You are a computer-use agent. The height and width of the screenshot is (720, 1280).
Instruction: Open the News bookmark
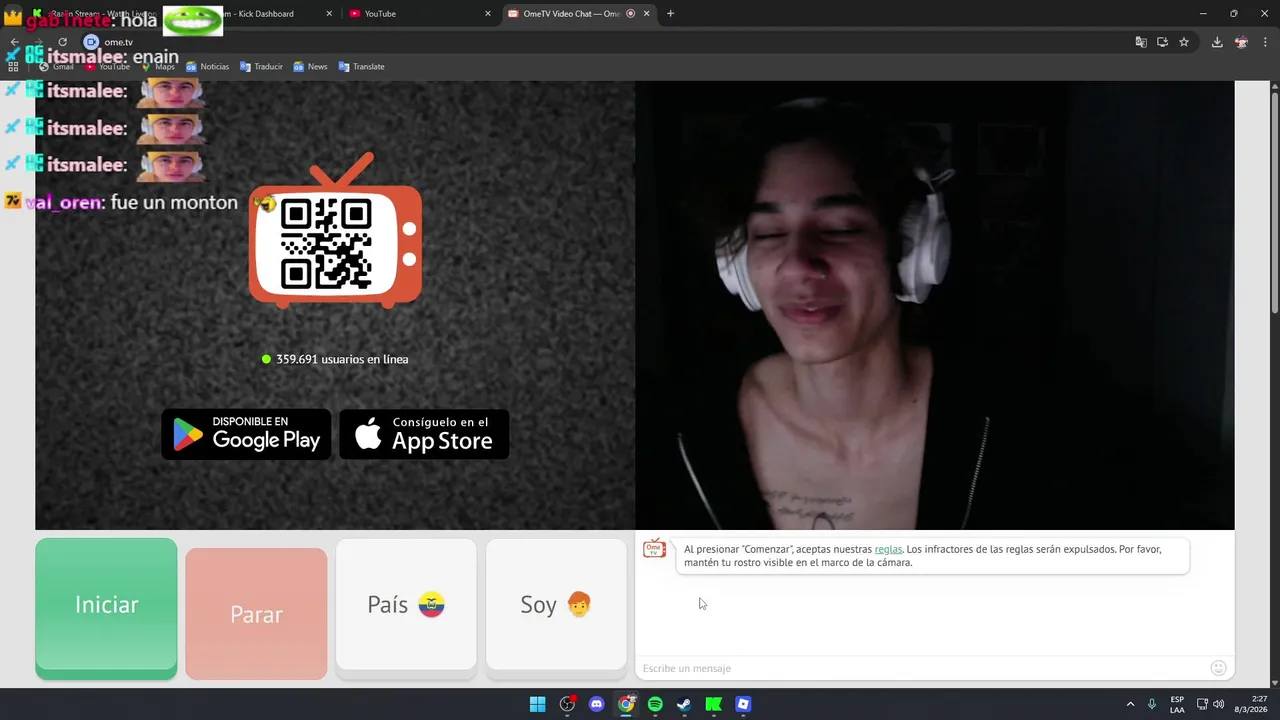[310, 67]
